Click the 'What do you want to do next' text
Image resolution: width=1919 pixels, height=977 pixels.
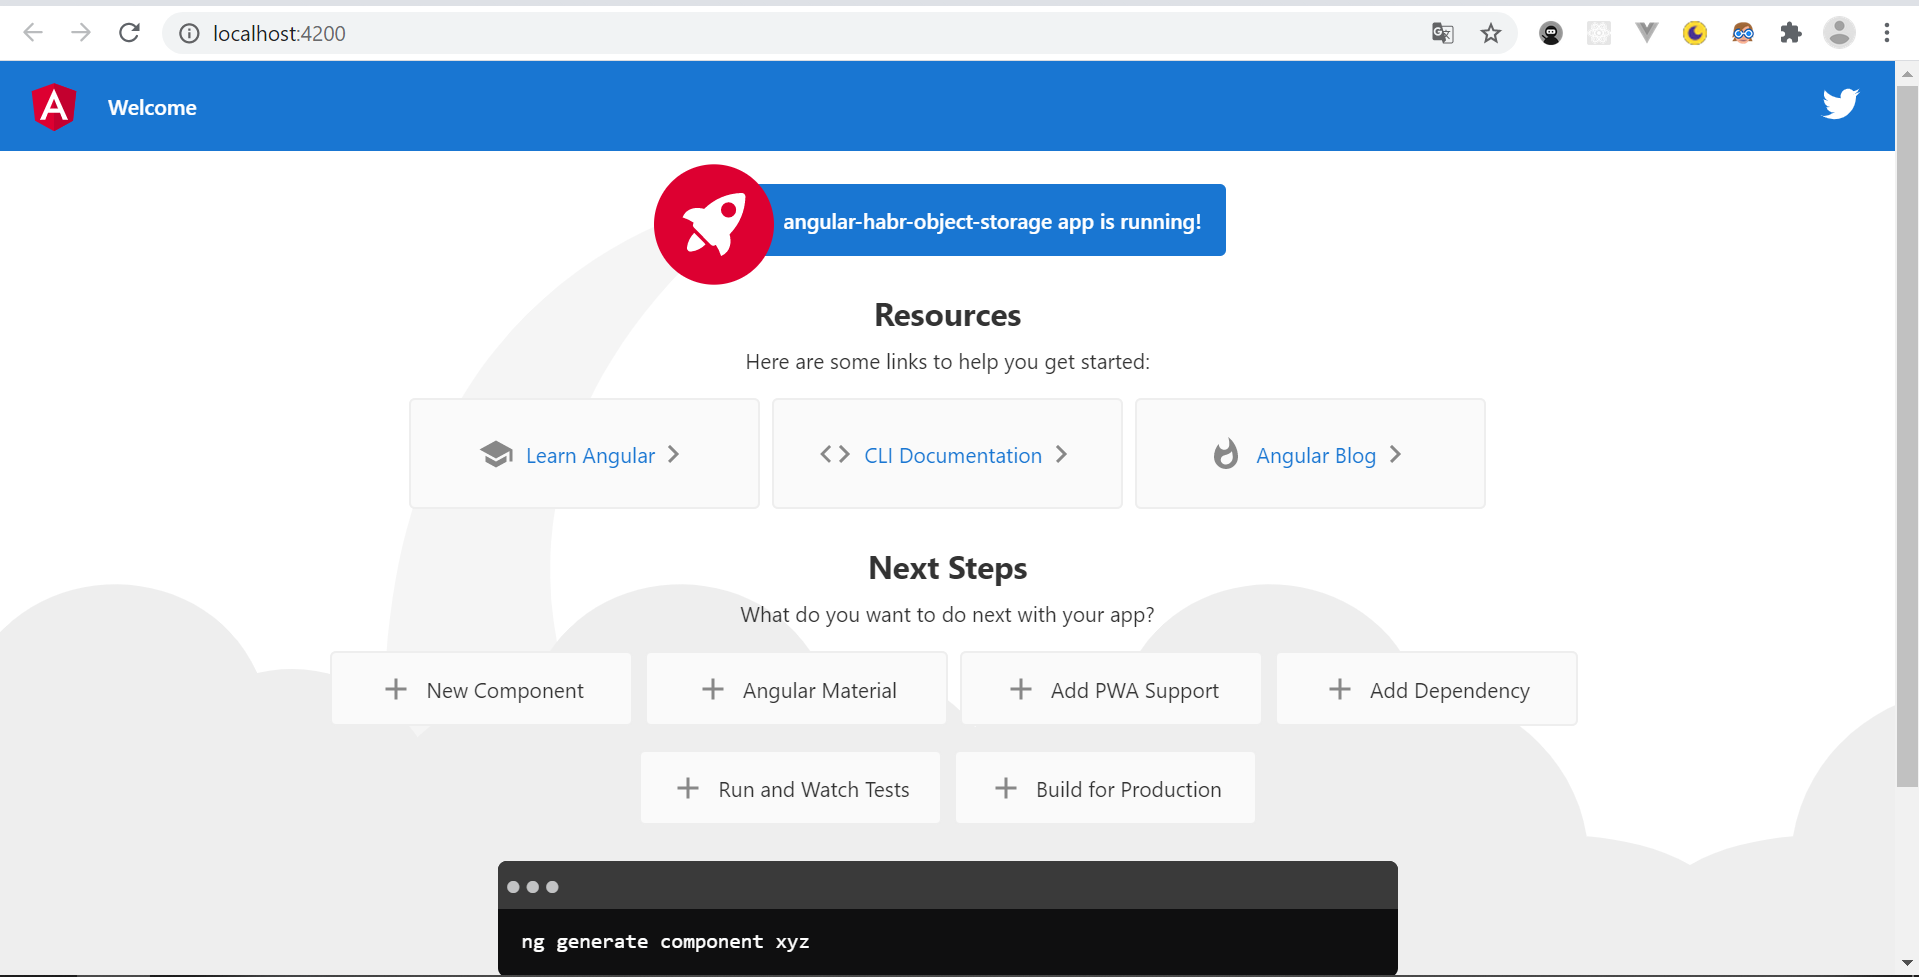coord(947,615)
